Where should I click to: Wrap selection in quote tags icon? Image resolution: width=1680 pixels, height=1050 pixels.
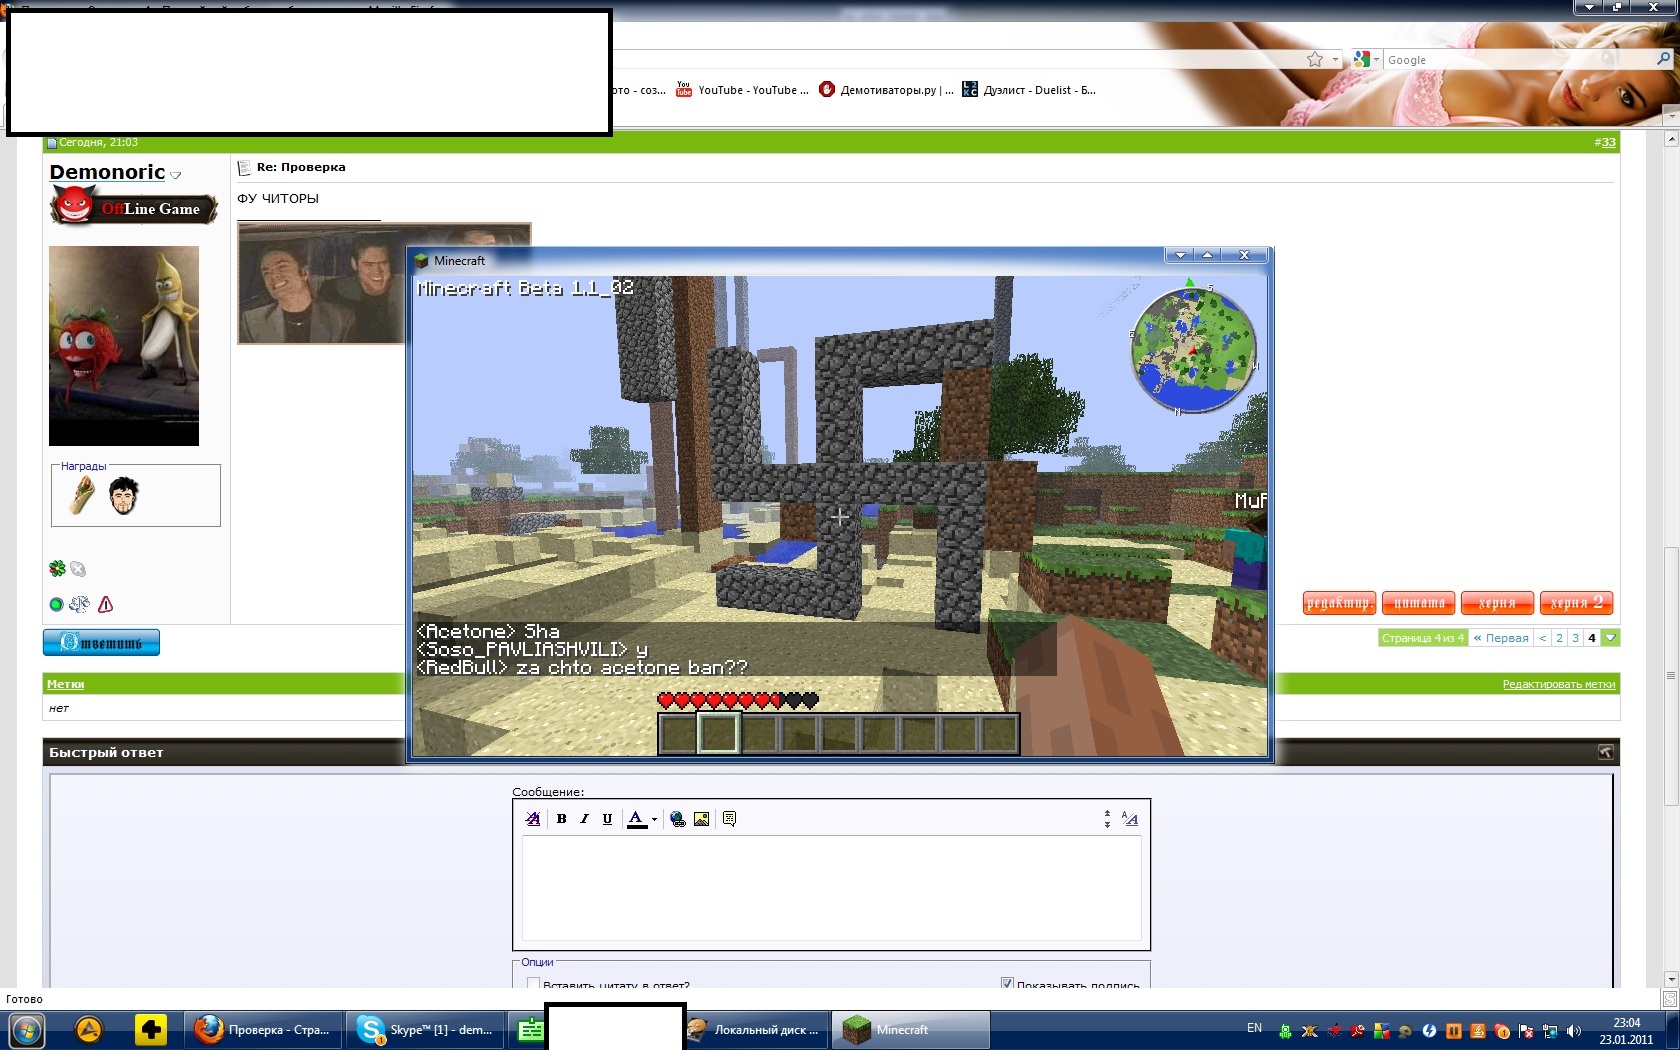tap(730, 819)
